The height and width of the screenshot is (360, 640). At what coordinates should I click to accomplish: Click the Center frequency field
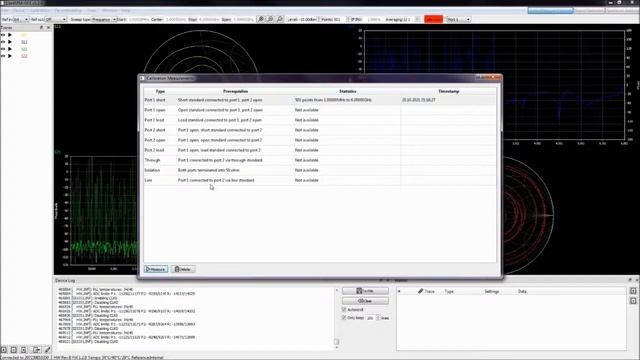click(176, 19)
